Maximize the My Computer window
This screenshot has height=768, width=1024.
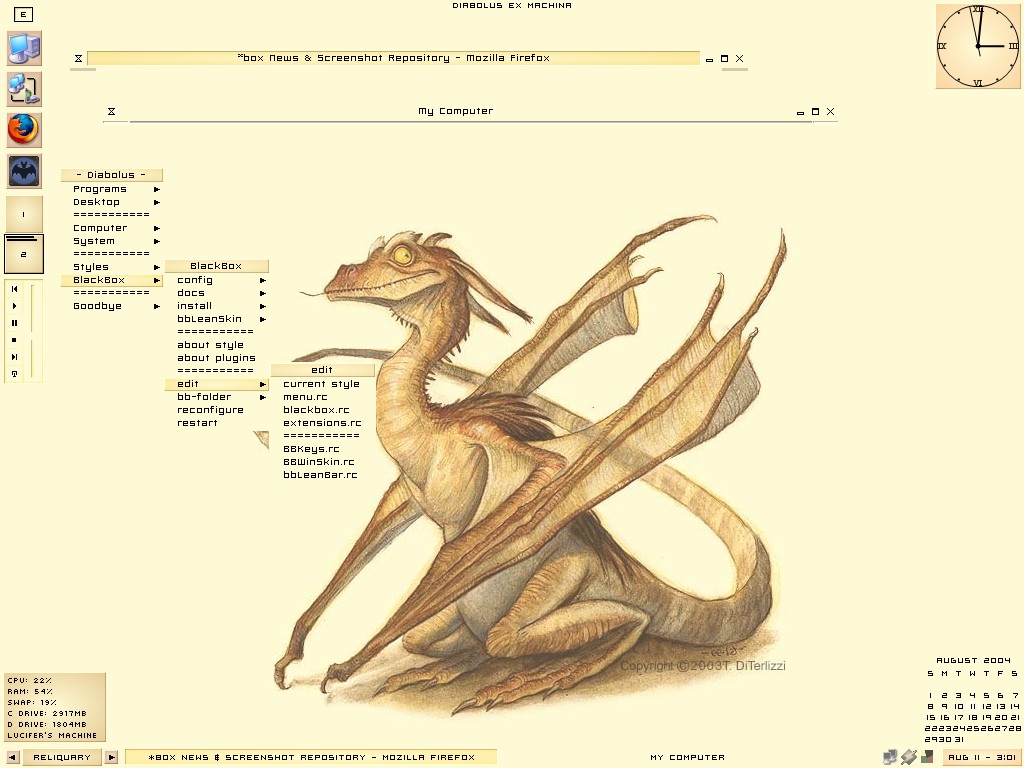[x=815, y=112]
